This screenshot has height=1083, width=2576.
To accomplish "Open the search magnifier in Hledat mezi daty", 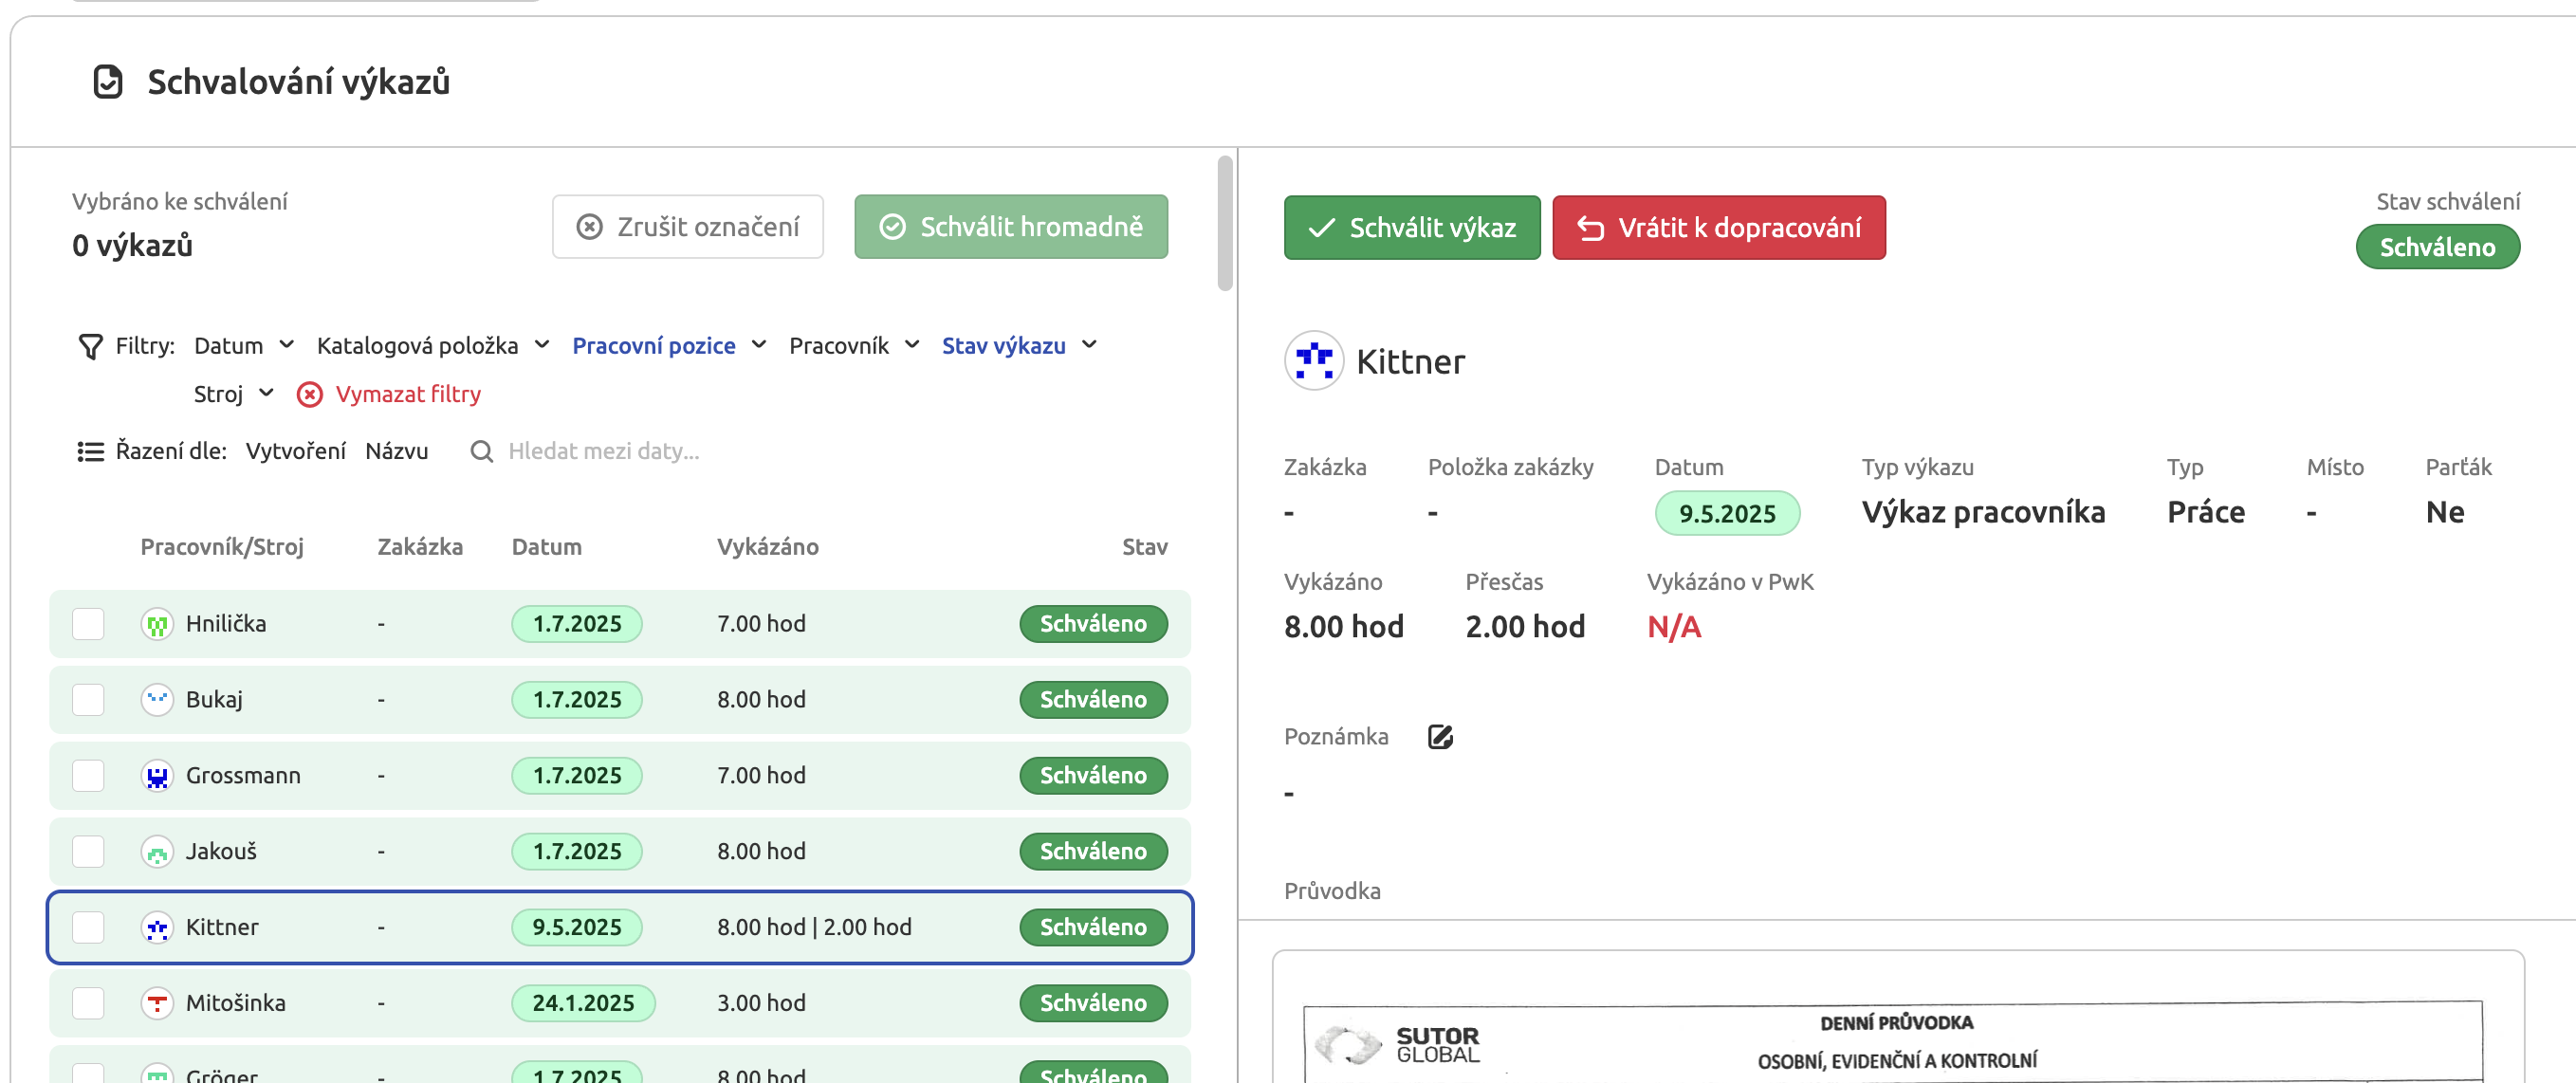I will 481,451.
